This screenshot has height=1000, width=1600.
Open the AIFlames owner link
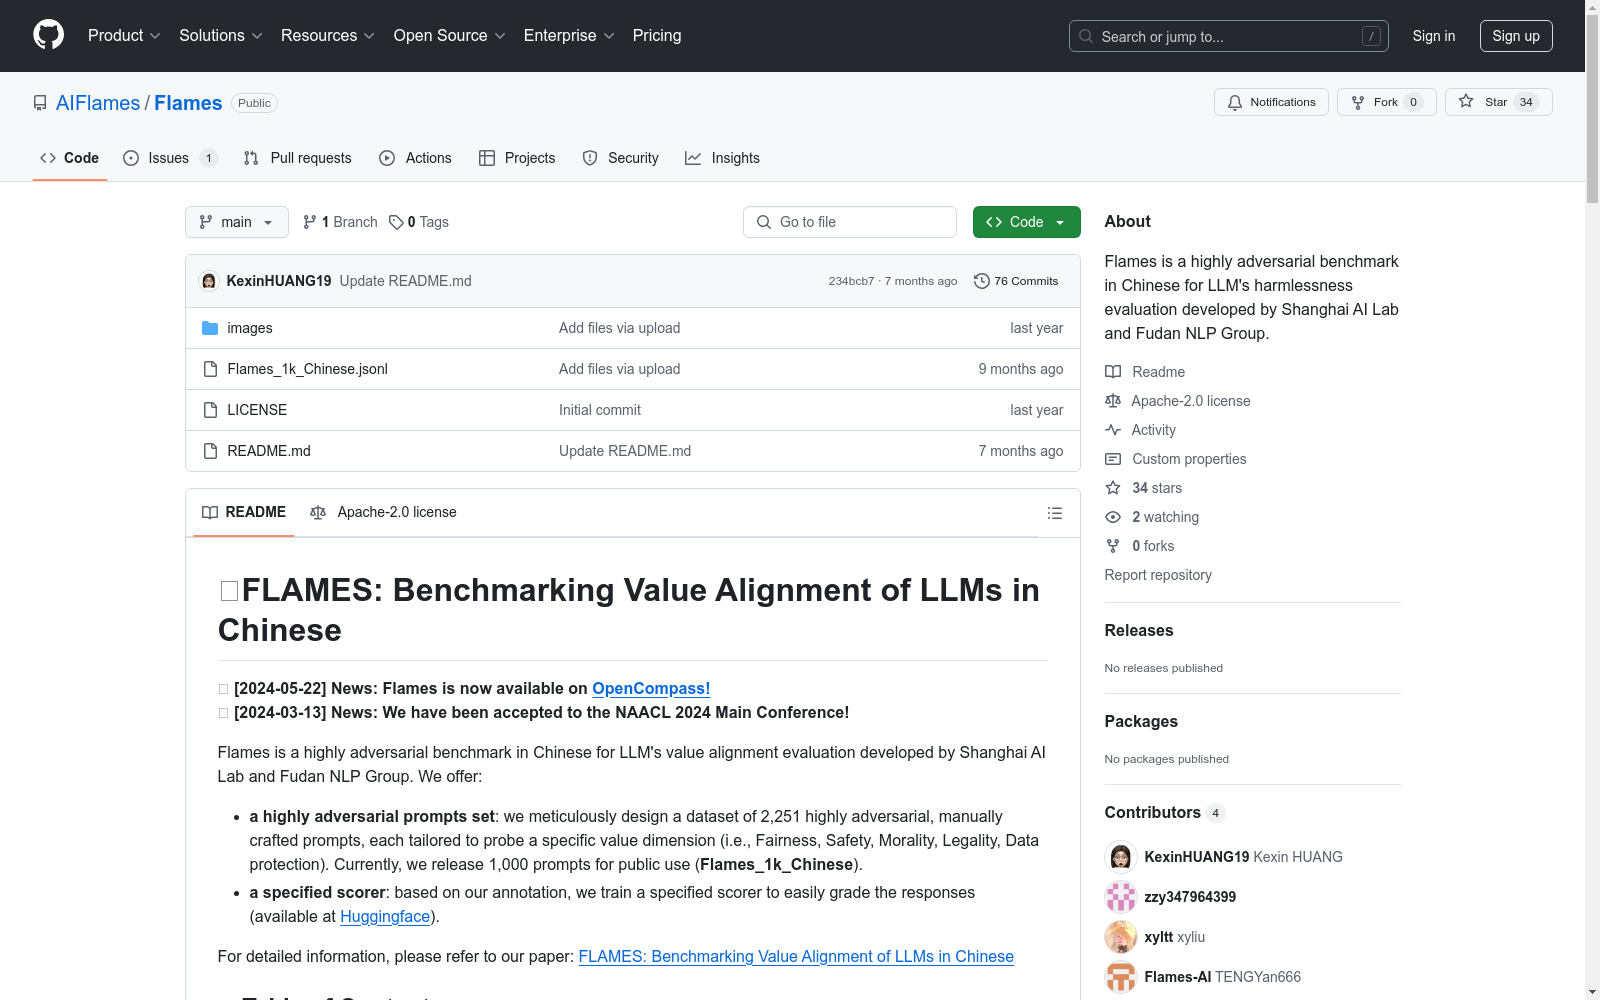98,103
